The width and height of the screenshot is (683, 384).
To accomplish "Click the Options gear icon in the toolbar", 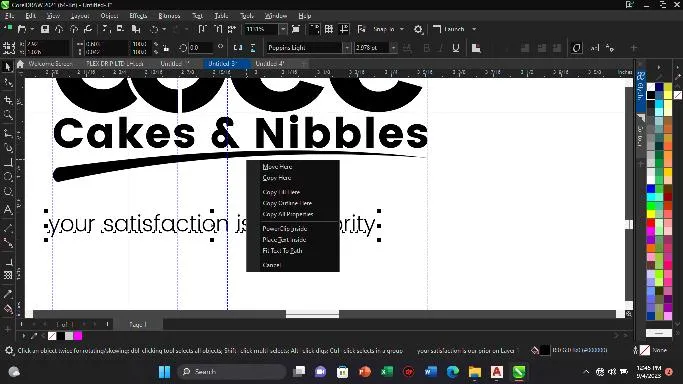I will [x=418, y=29].
